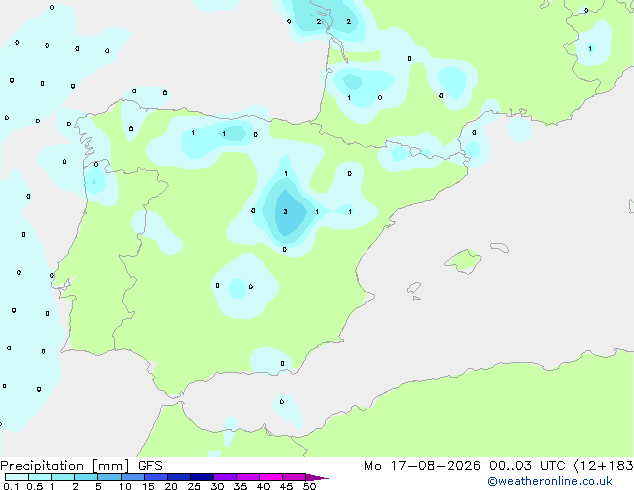Select the 35–40 mm legend color swatch

point(248,477)
